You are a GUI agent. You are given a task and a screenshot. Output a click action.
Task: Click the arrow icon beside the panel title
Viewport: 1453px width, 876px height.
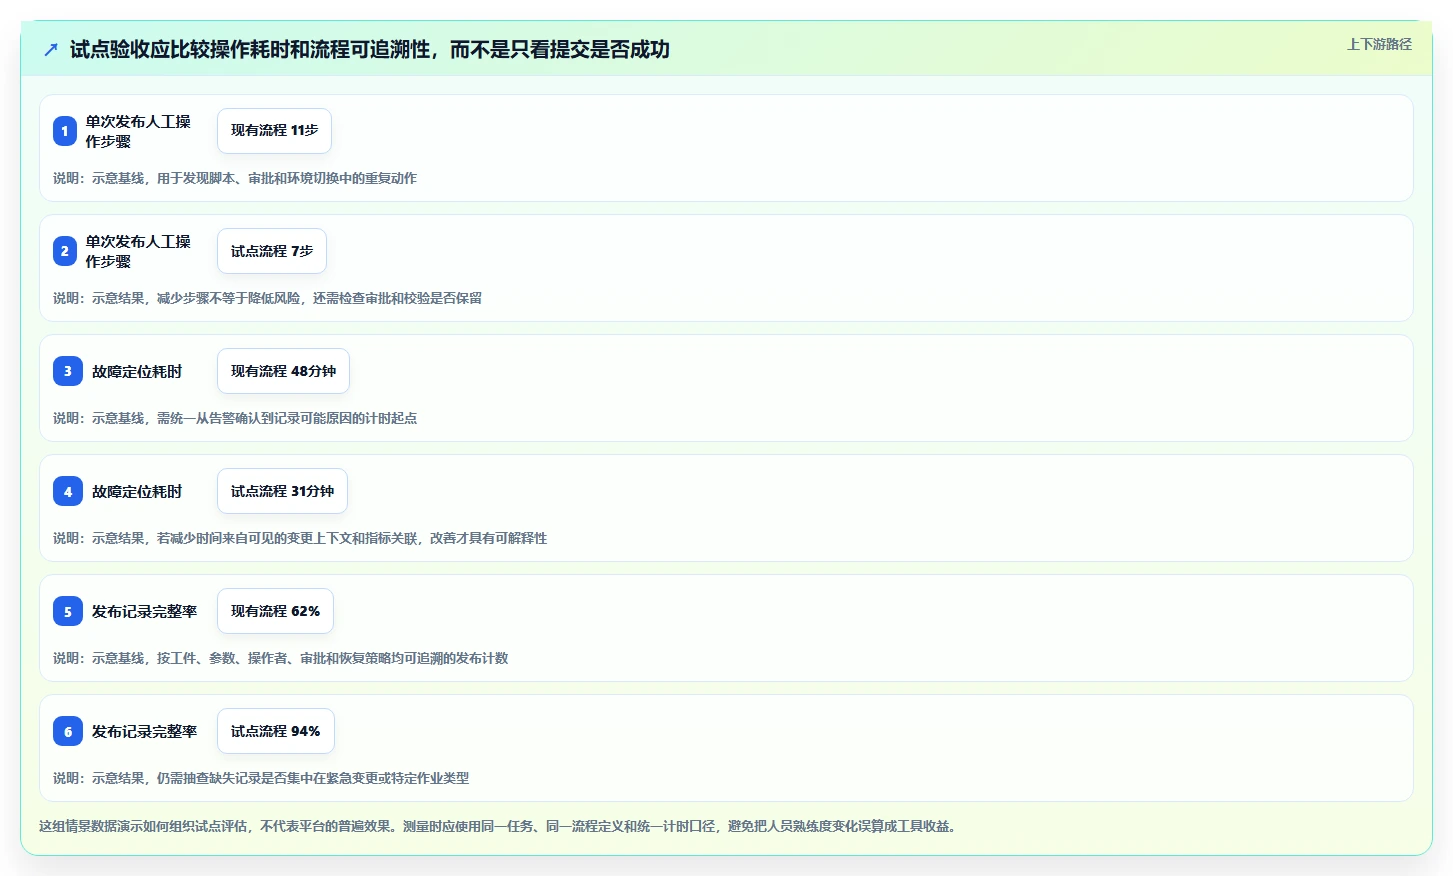coord(51,49)
